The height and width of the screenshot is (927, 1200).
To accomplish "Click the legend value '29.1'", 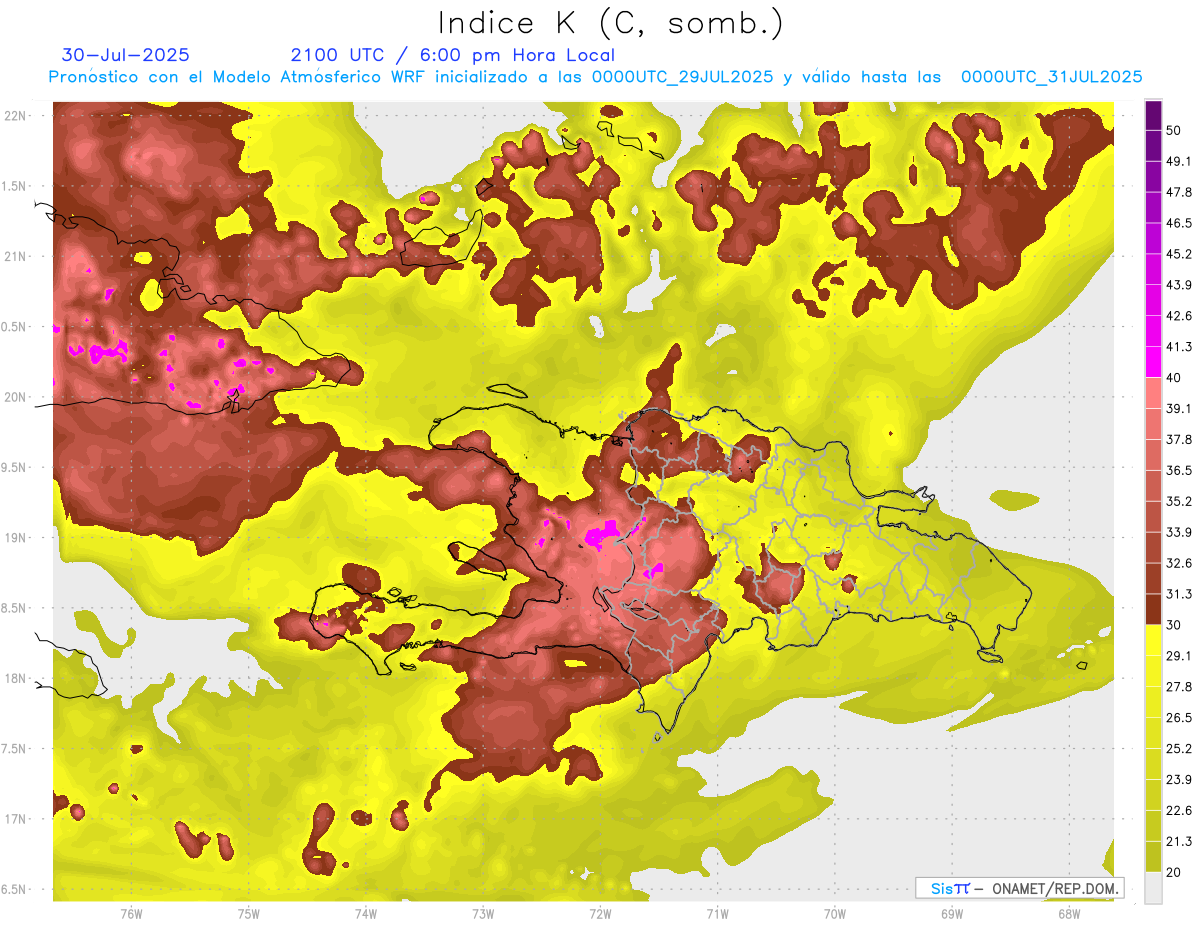I will pyautogui.click(x=1179, y=655).
